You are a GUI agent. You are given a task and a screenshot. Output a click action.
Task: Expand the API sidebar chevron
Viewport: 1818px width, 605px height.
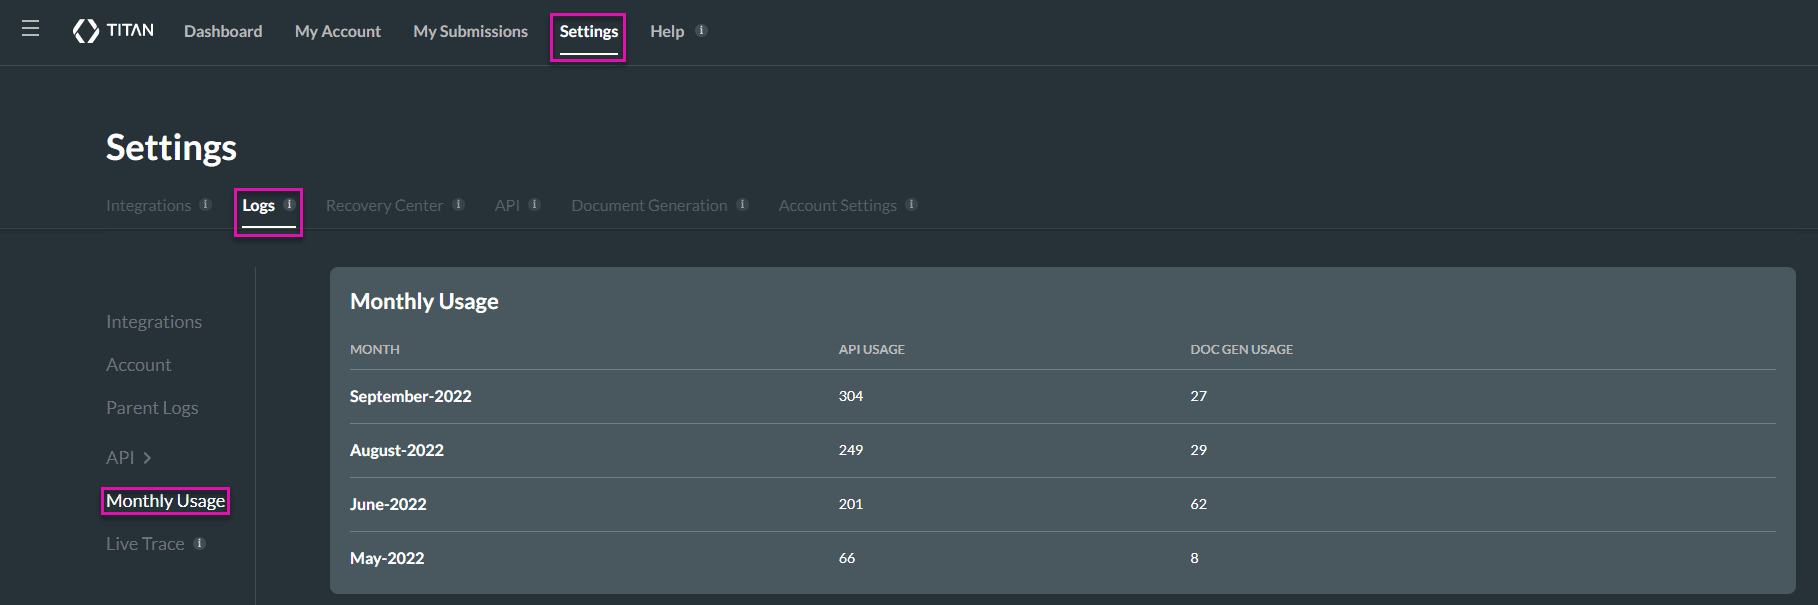[x=147, y=458]
